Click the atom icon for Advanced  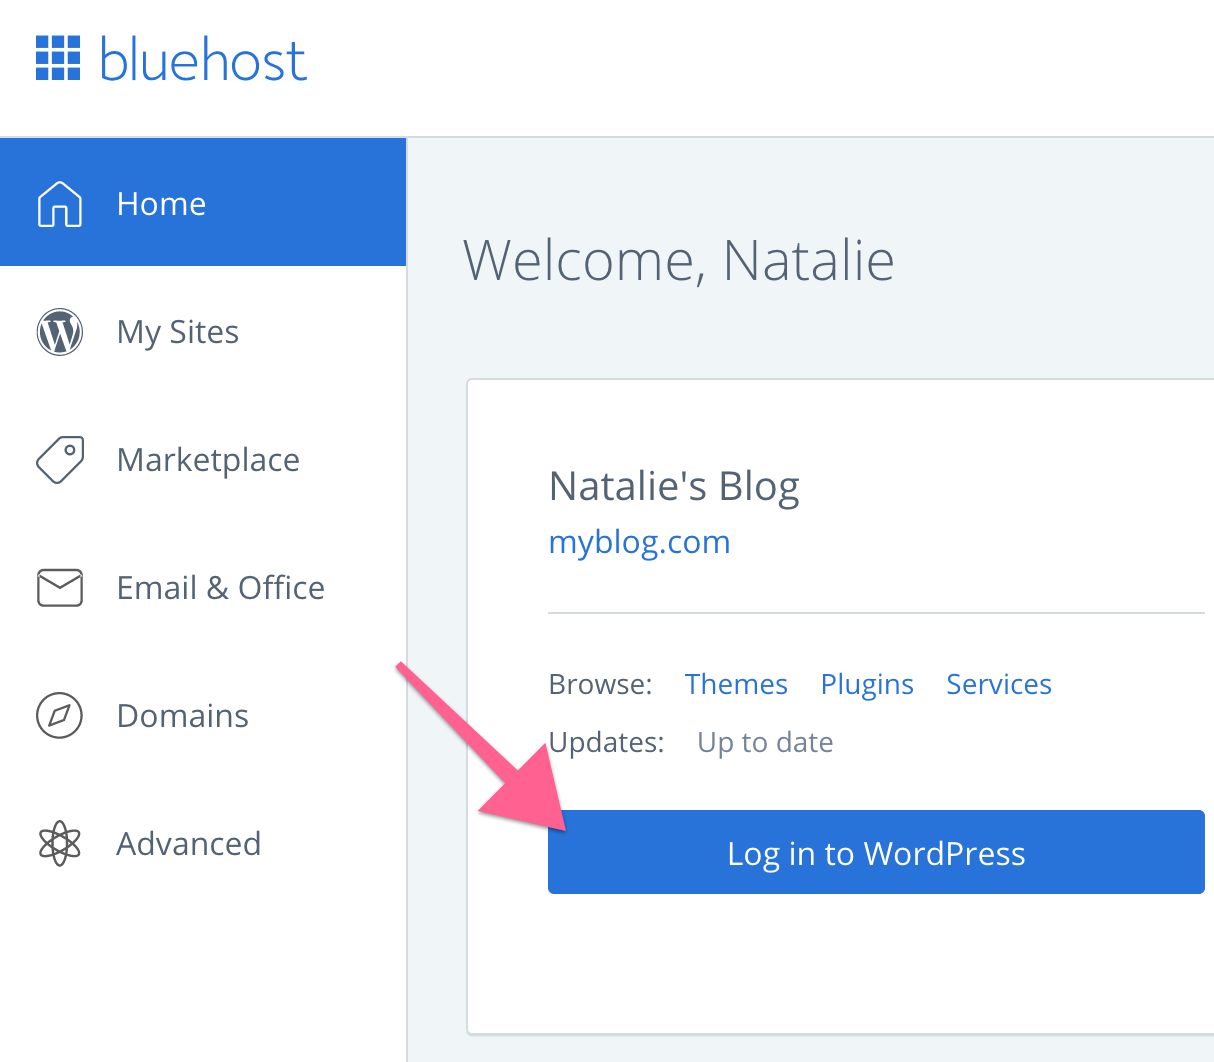pyautogui.click(x=60, y=844)
